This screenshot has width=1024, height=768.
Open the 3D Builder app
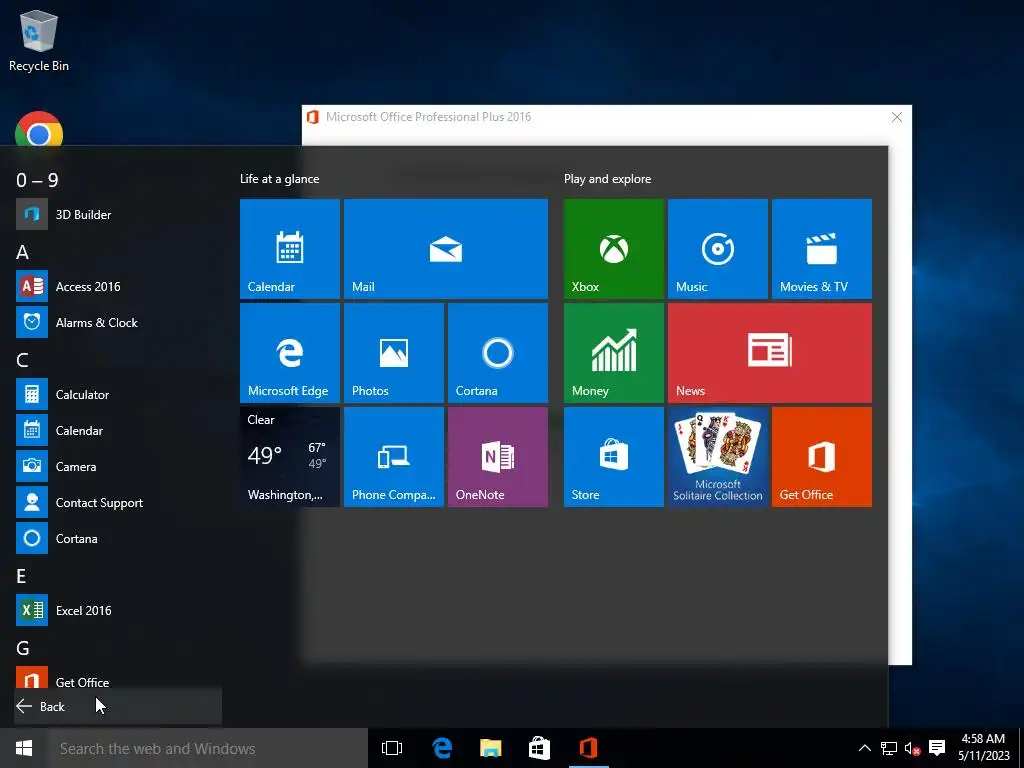tap(118, 214)
